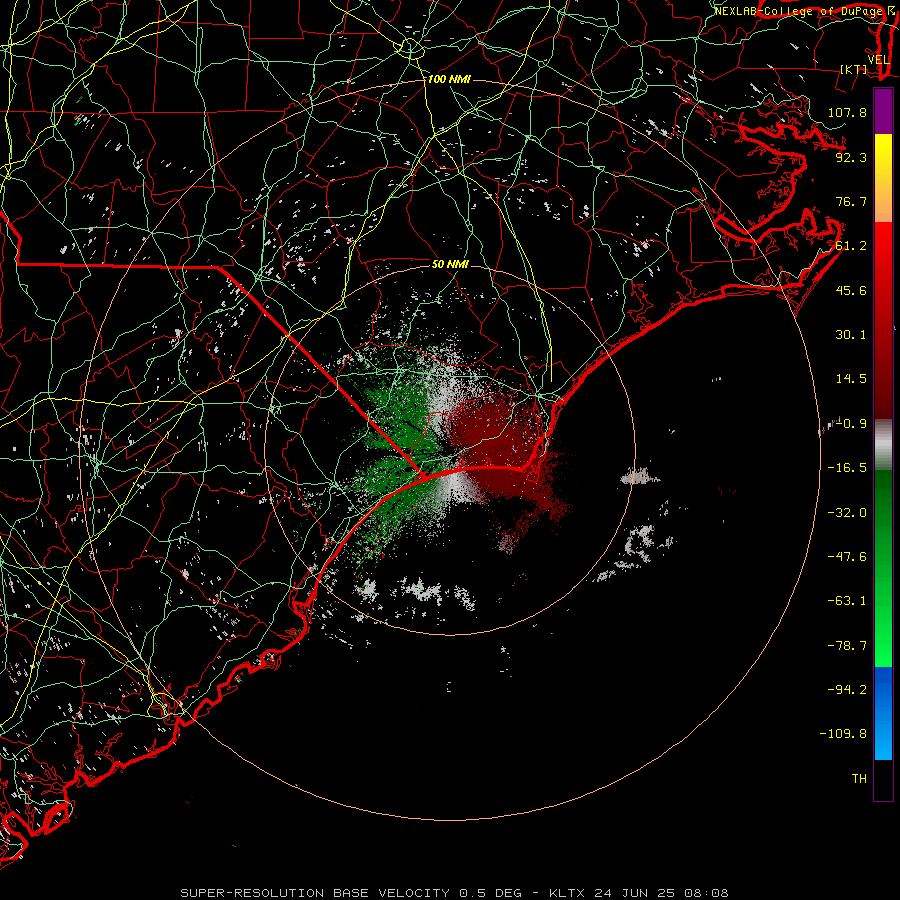Click the -78.7 legend value
The width and height of the screenshot is (900, 900).
(847, 646)
